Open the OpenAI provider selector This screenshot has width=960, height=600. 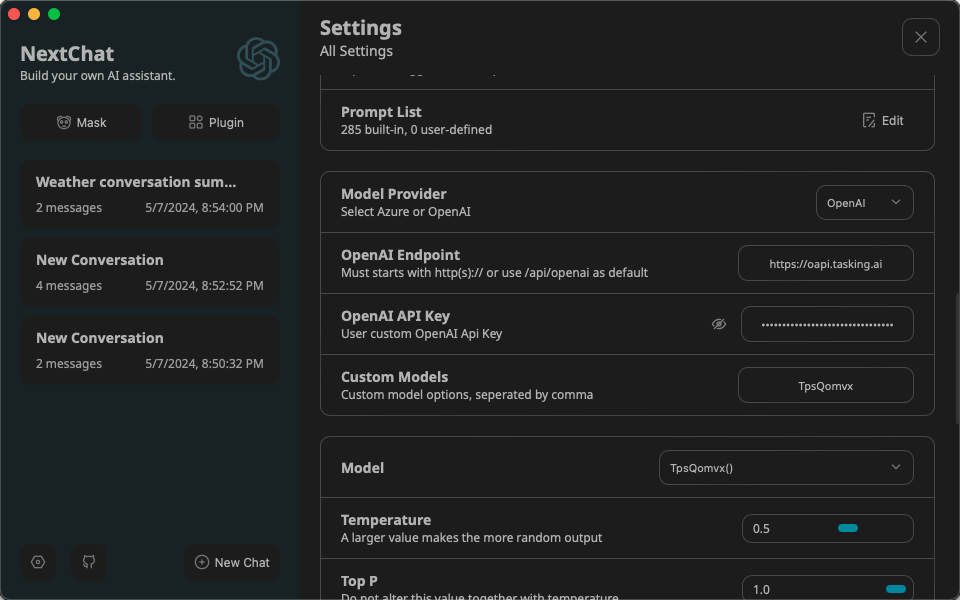click(x=864, y=202)
